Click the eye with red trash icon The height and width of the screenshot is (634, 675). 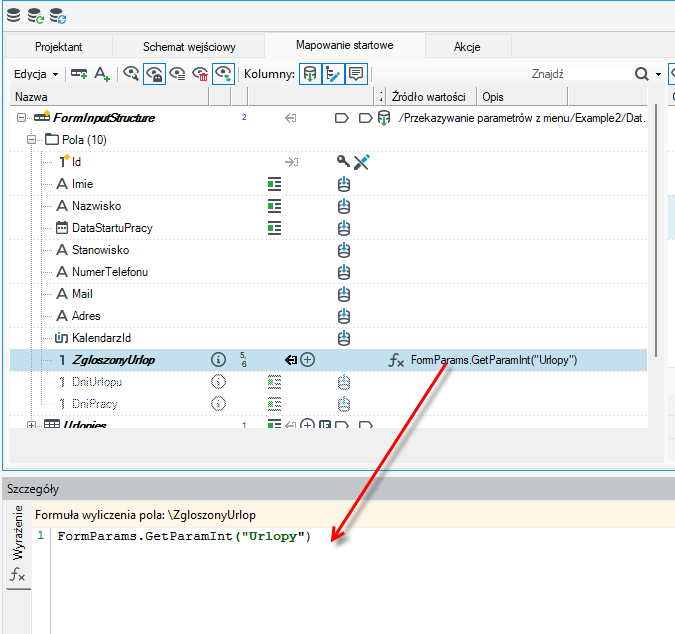tap(200, 74)
